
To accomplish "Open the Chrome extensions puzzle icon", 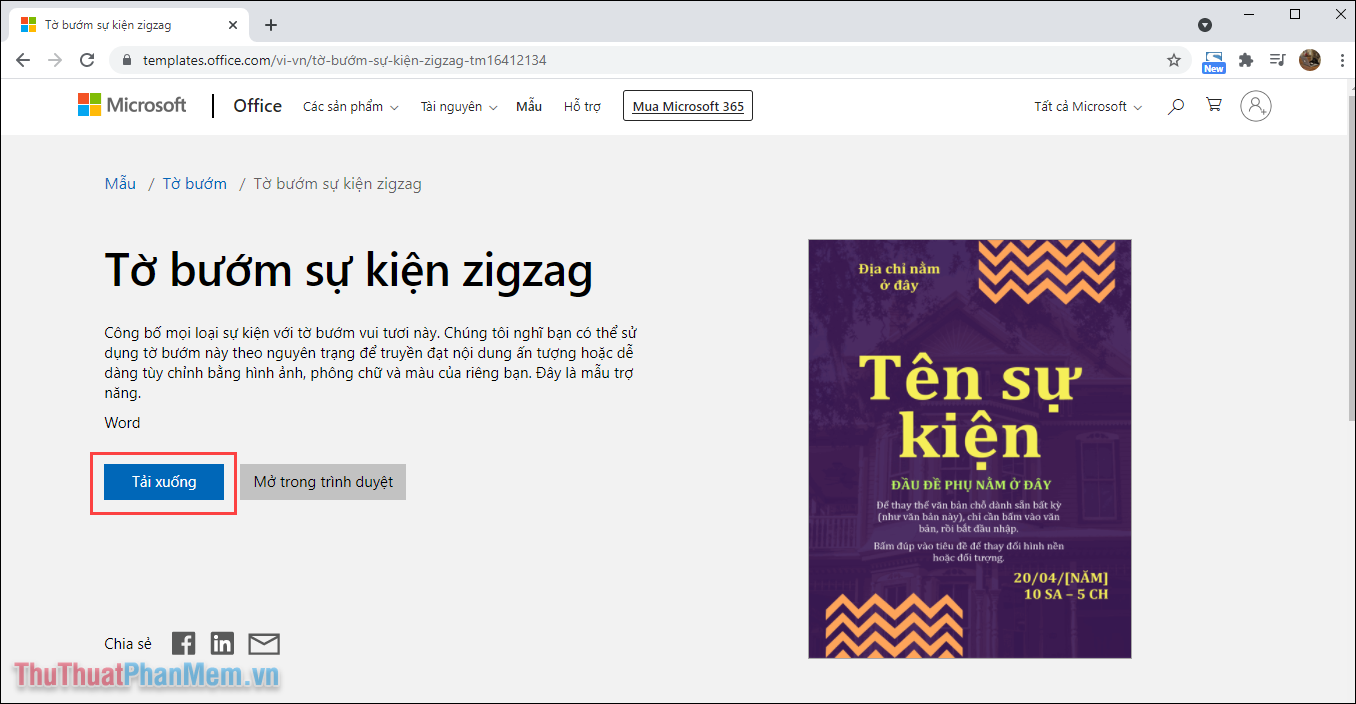I will pyautogui.click(x=1246, y=60).
